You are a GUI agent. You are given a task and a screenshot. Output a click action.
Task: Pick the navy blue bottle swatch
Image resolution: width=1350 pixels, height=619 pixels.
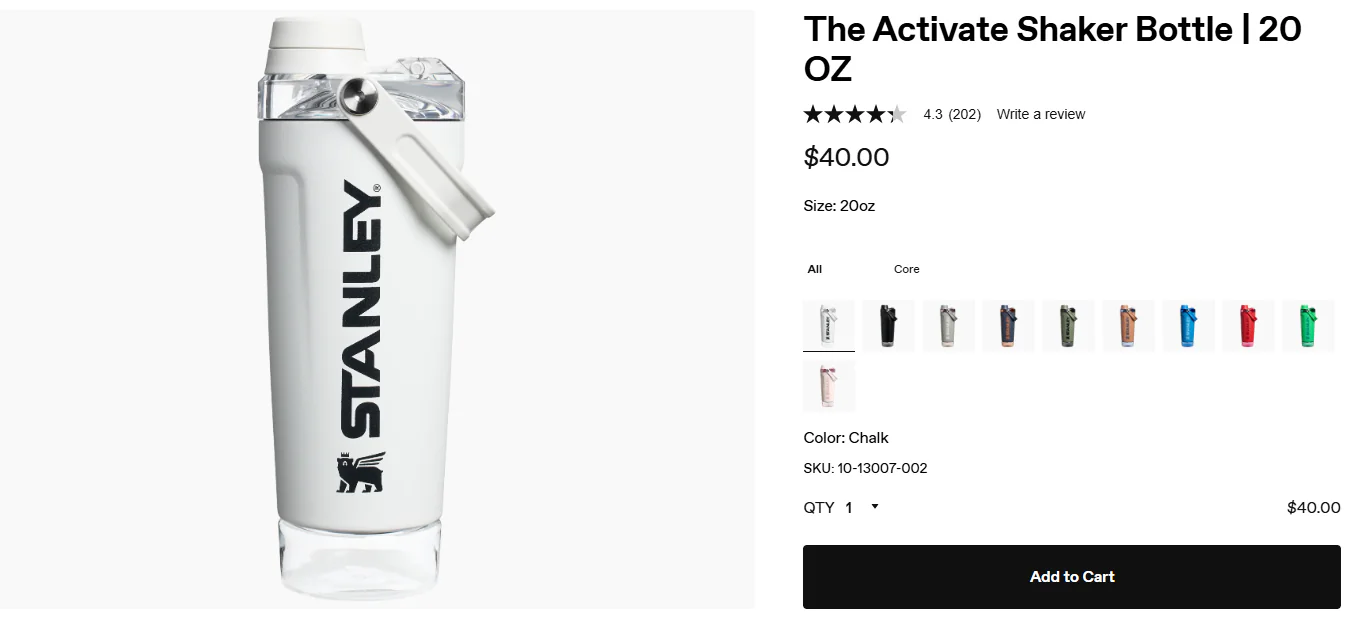click(1008, 326)
